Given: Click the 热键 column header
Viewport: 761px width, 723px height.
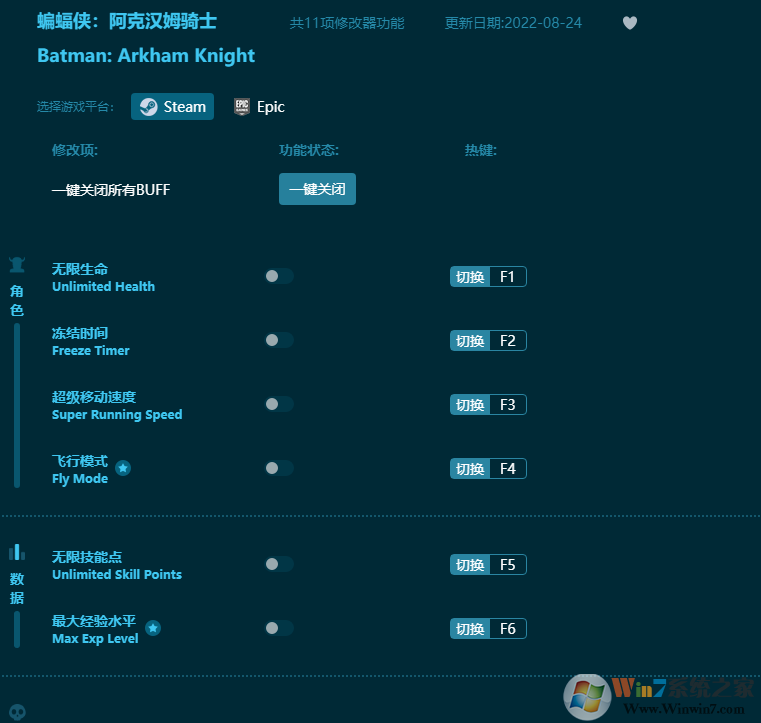Looking at the screenshot, I should [480, 150].
